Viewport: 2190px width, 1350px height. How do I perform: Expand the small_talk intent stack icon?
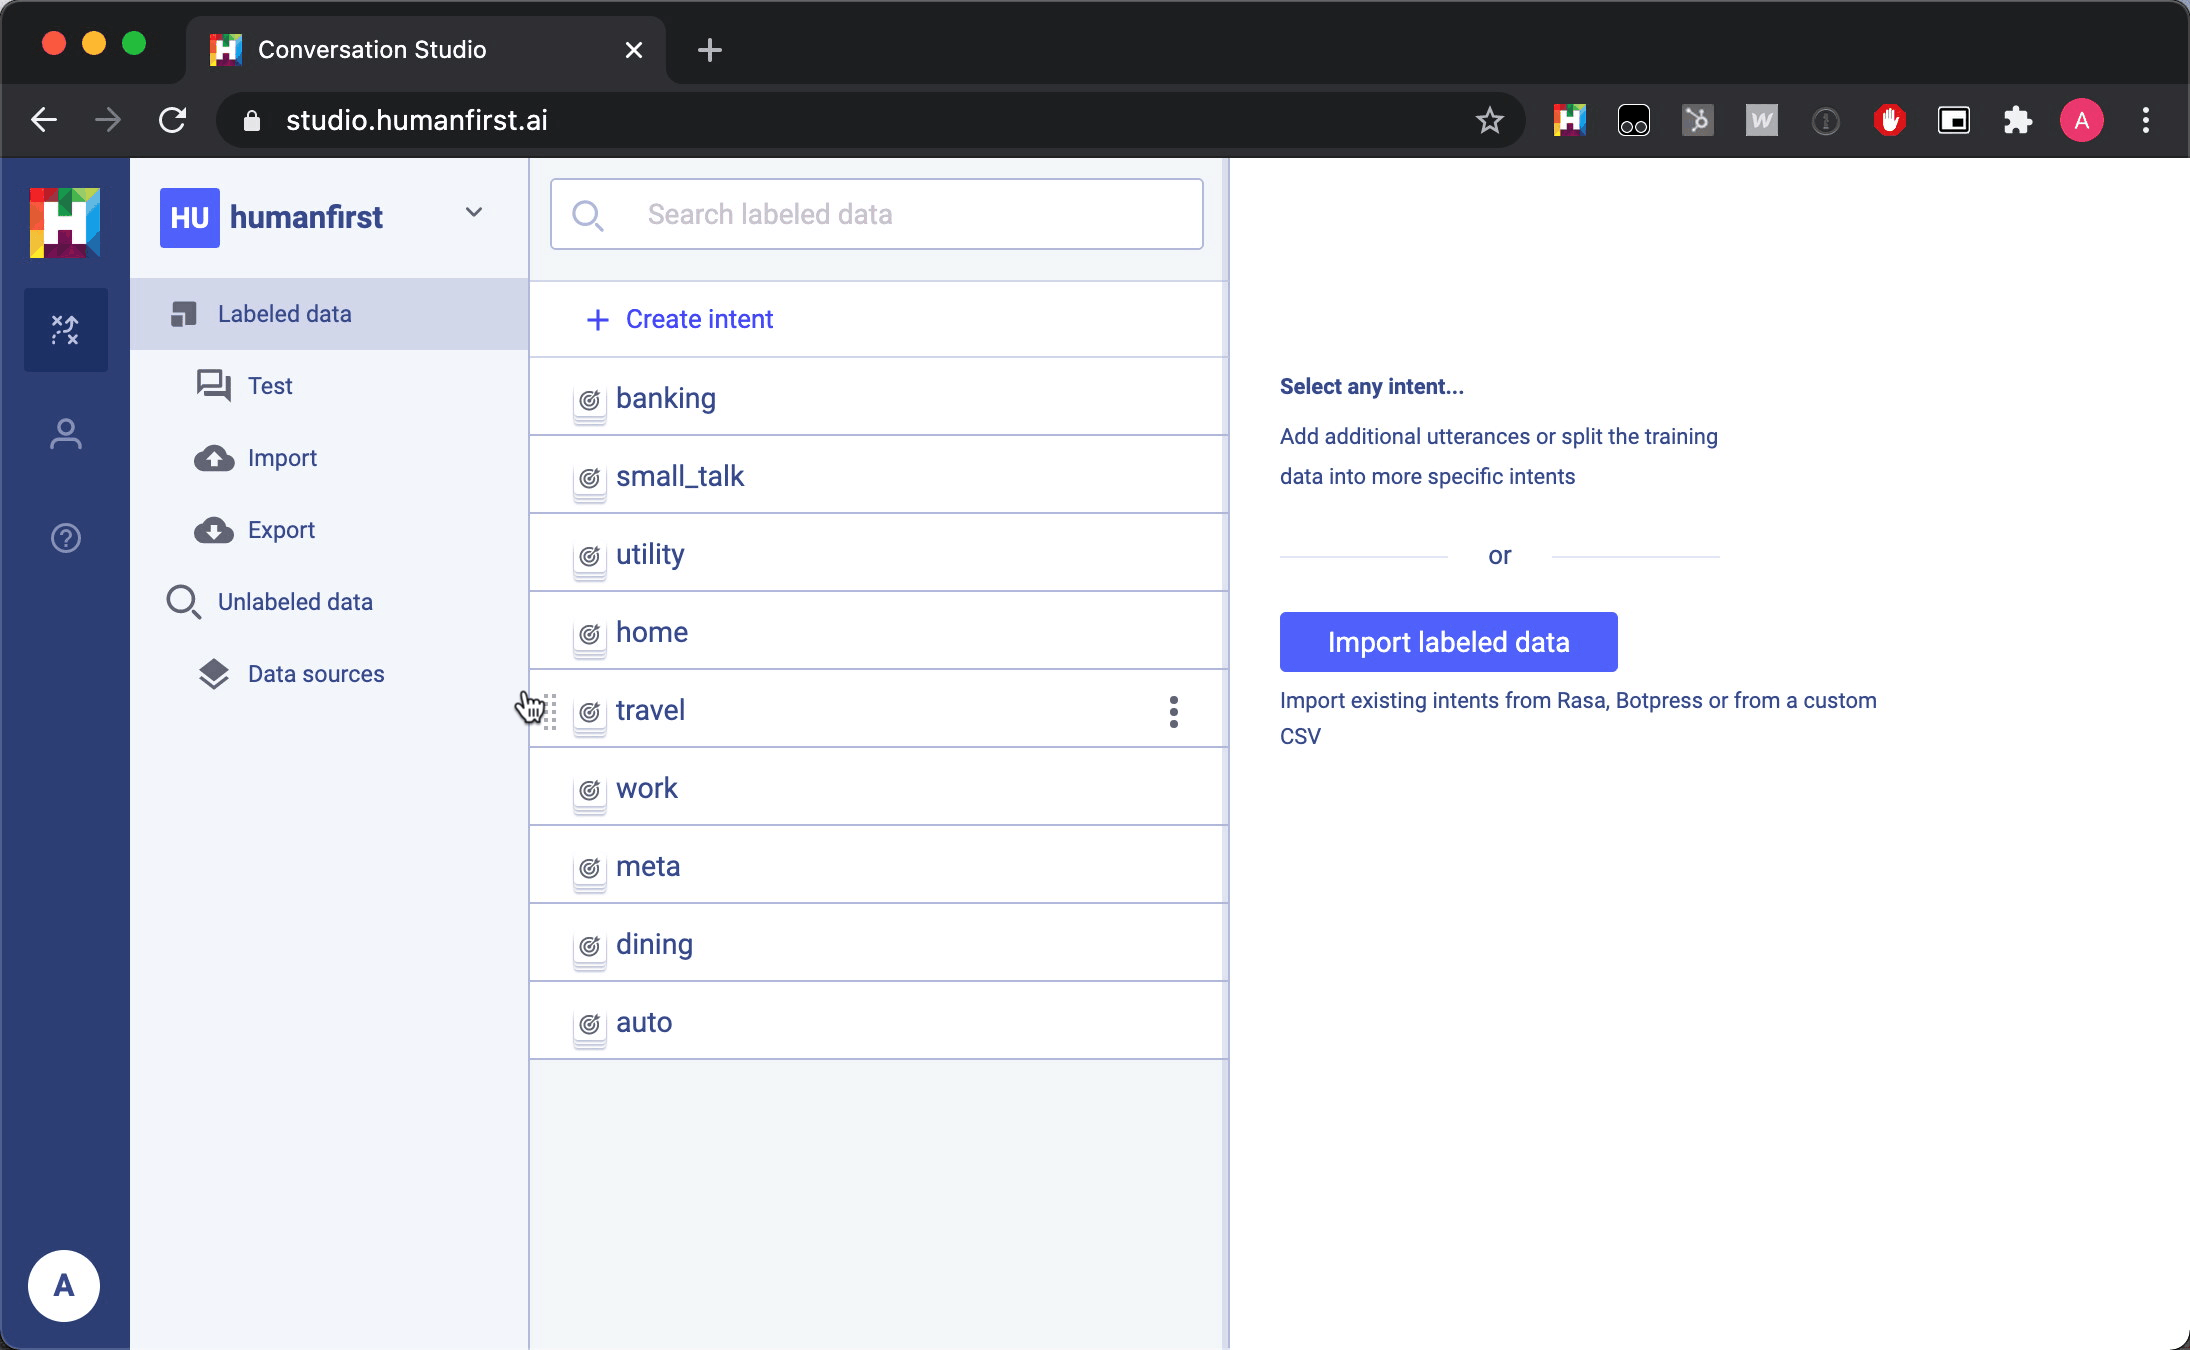(589, 480)
